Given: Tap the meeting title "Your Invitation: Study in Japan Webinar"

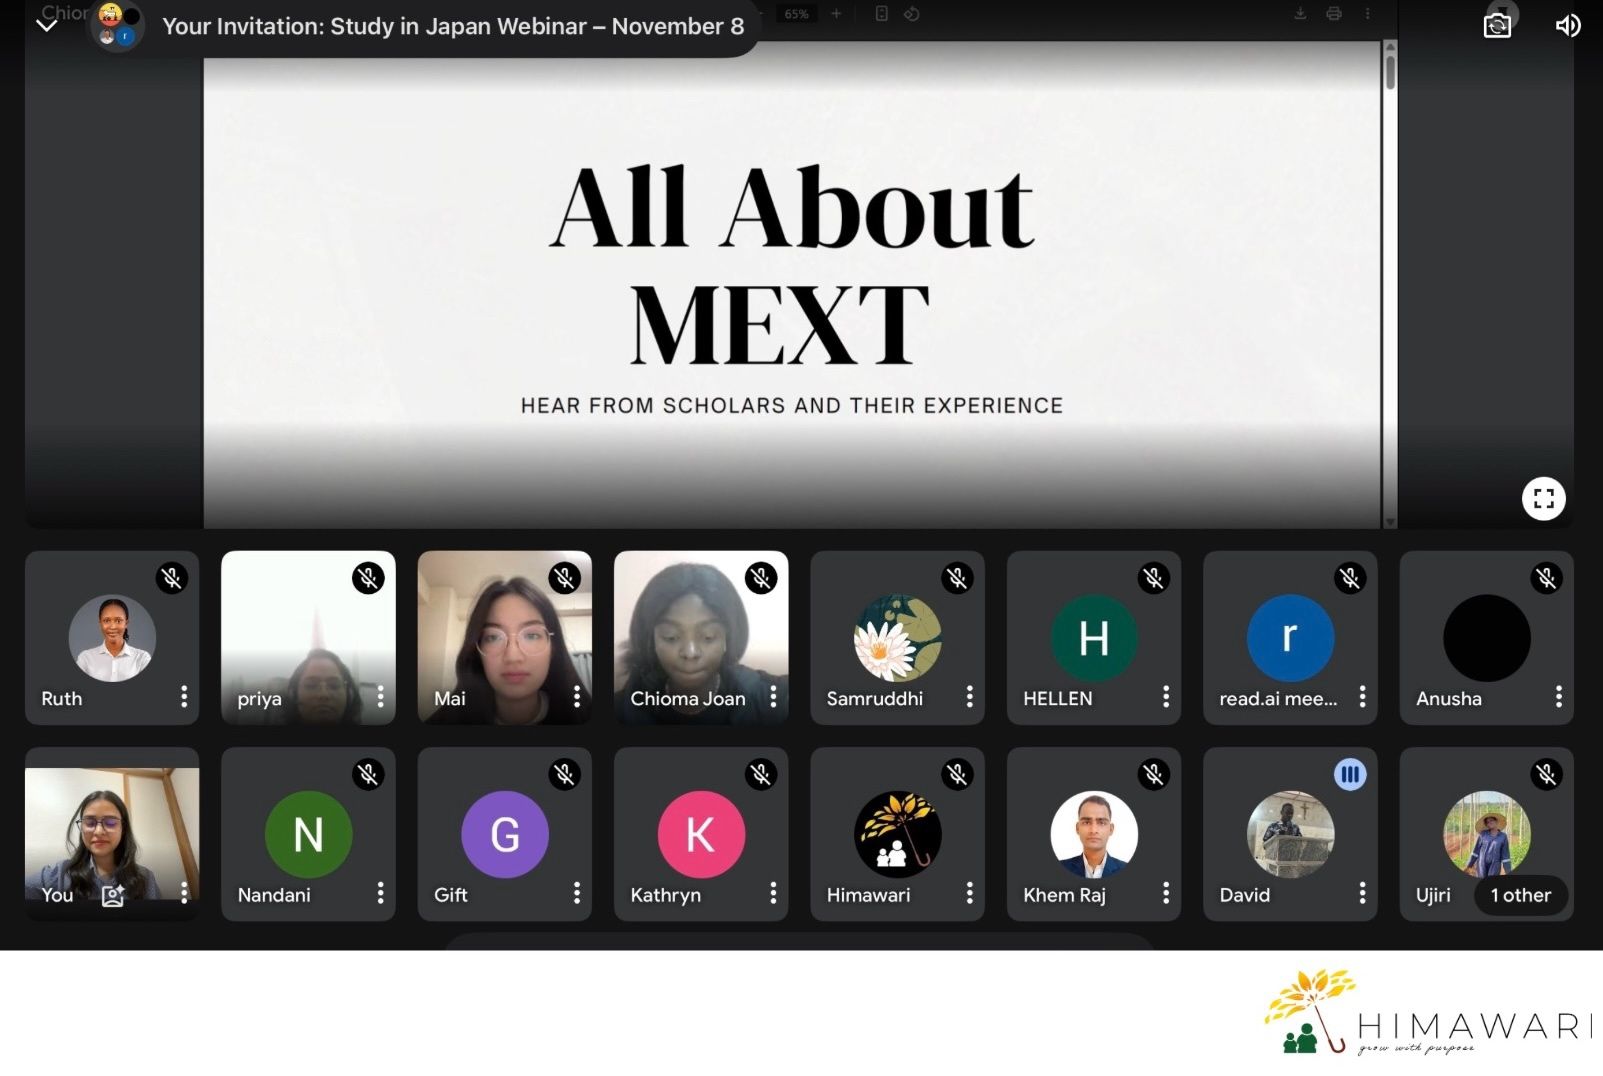Looking at the screenshot, I should coord(453,27).
